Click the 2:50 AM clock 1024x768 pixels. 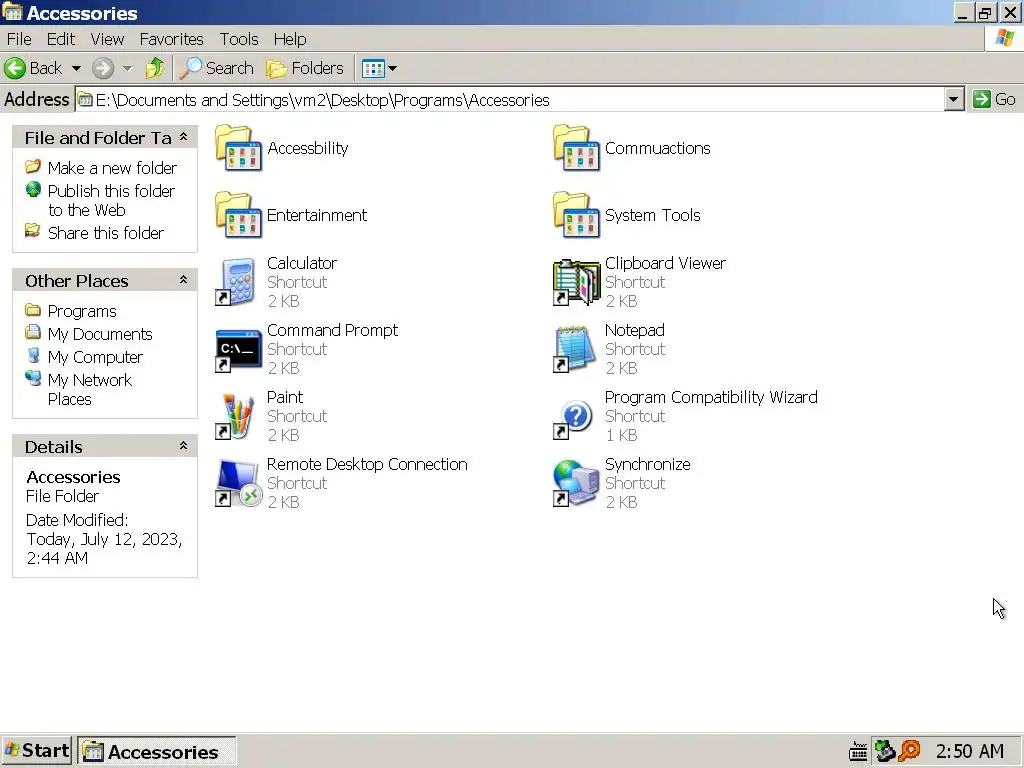point(969,751)
